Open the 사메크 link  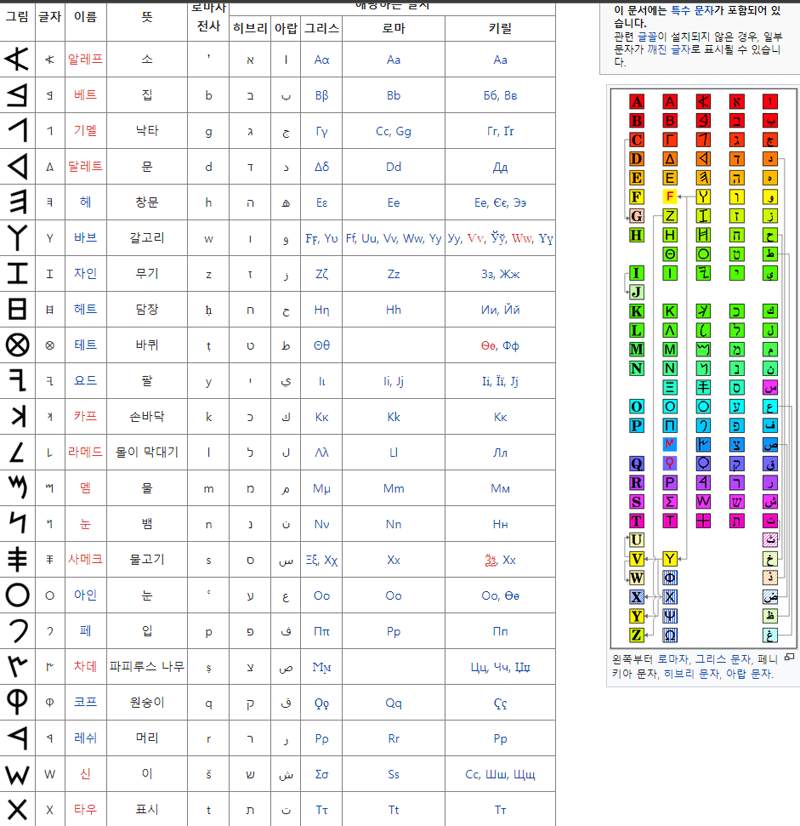[85, 559]
